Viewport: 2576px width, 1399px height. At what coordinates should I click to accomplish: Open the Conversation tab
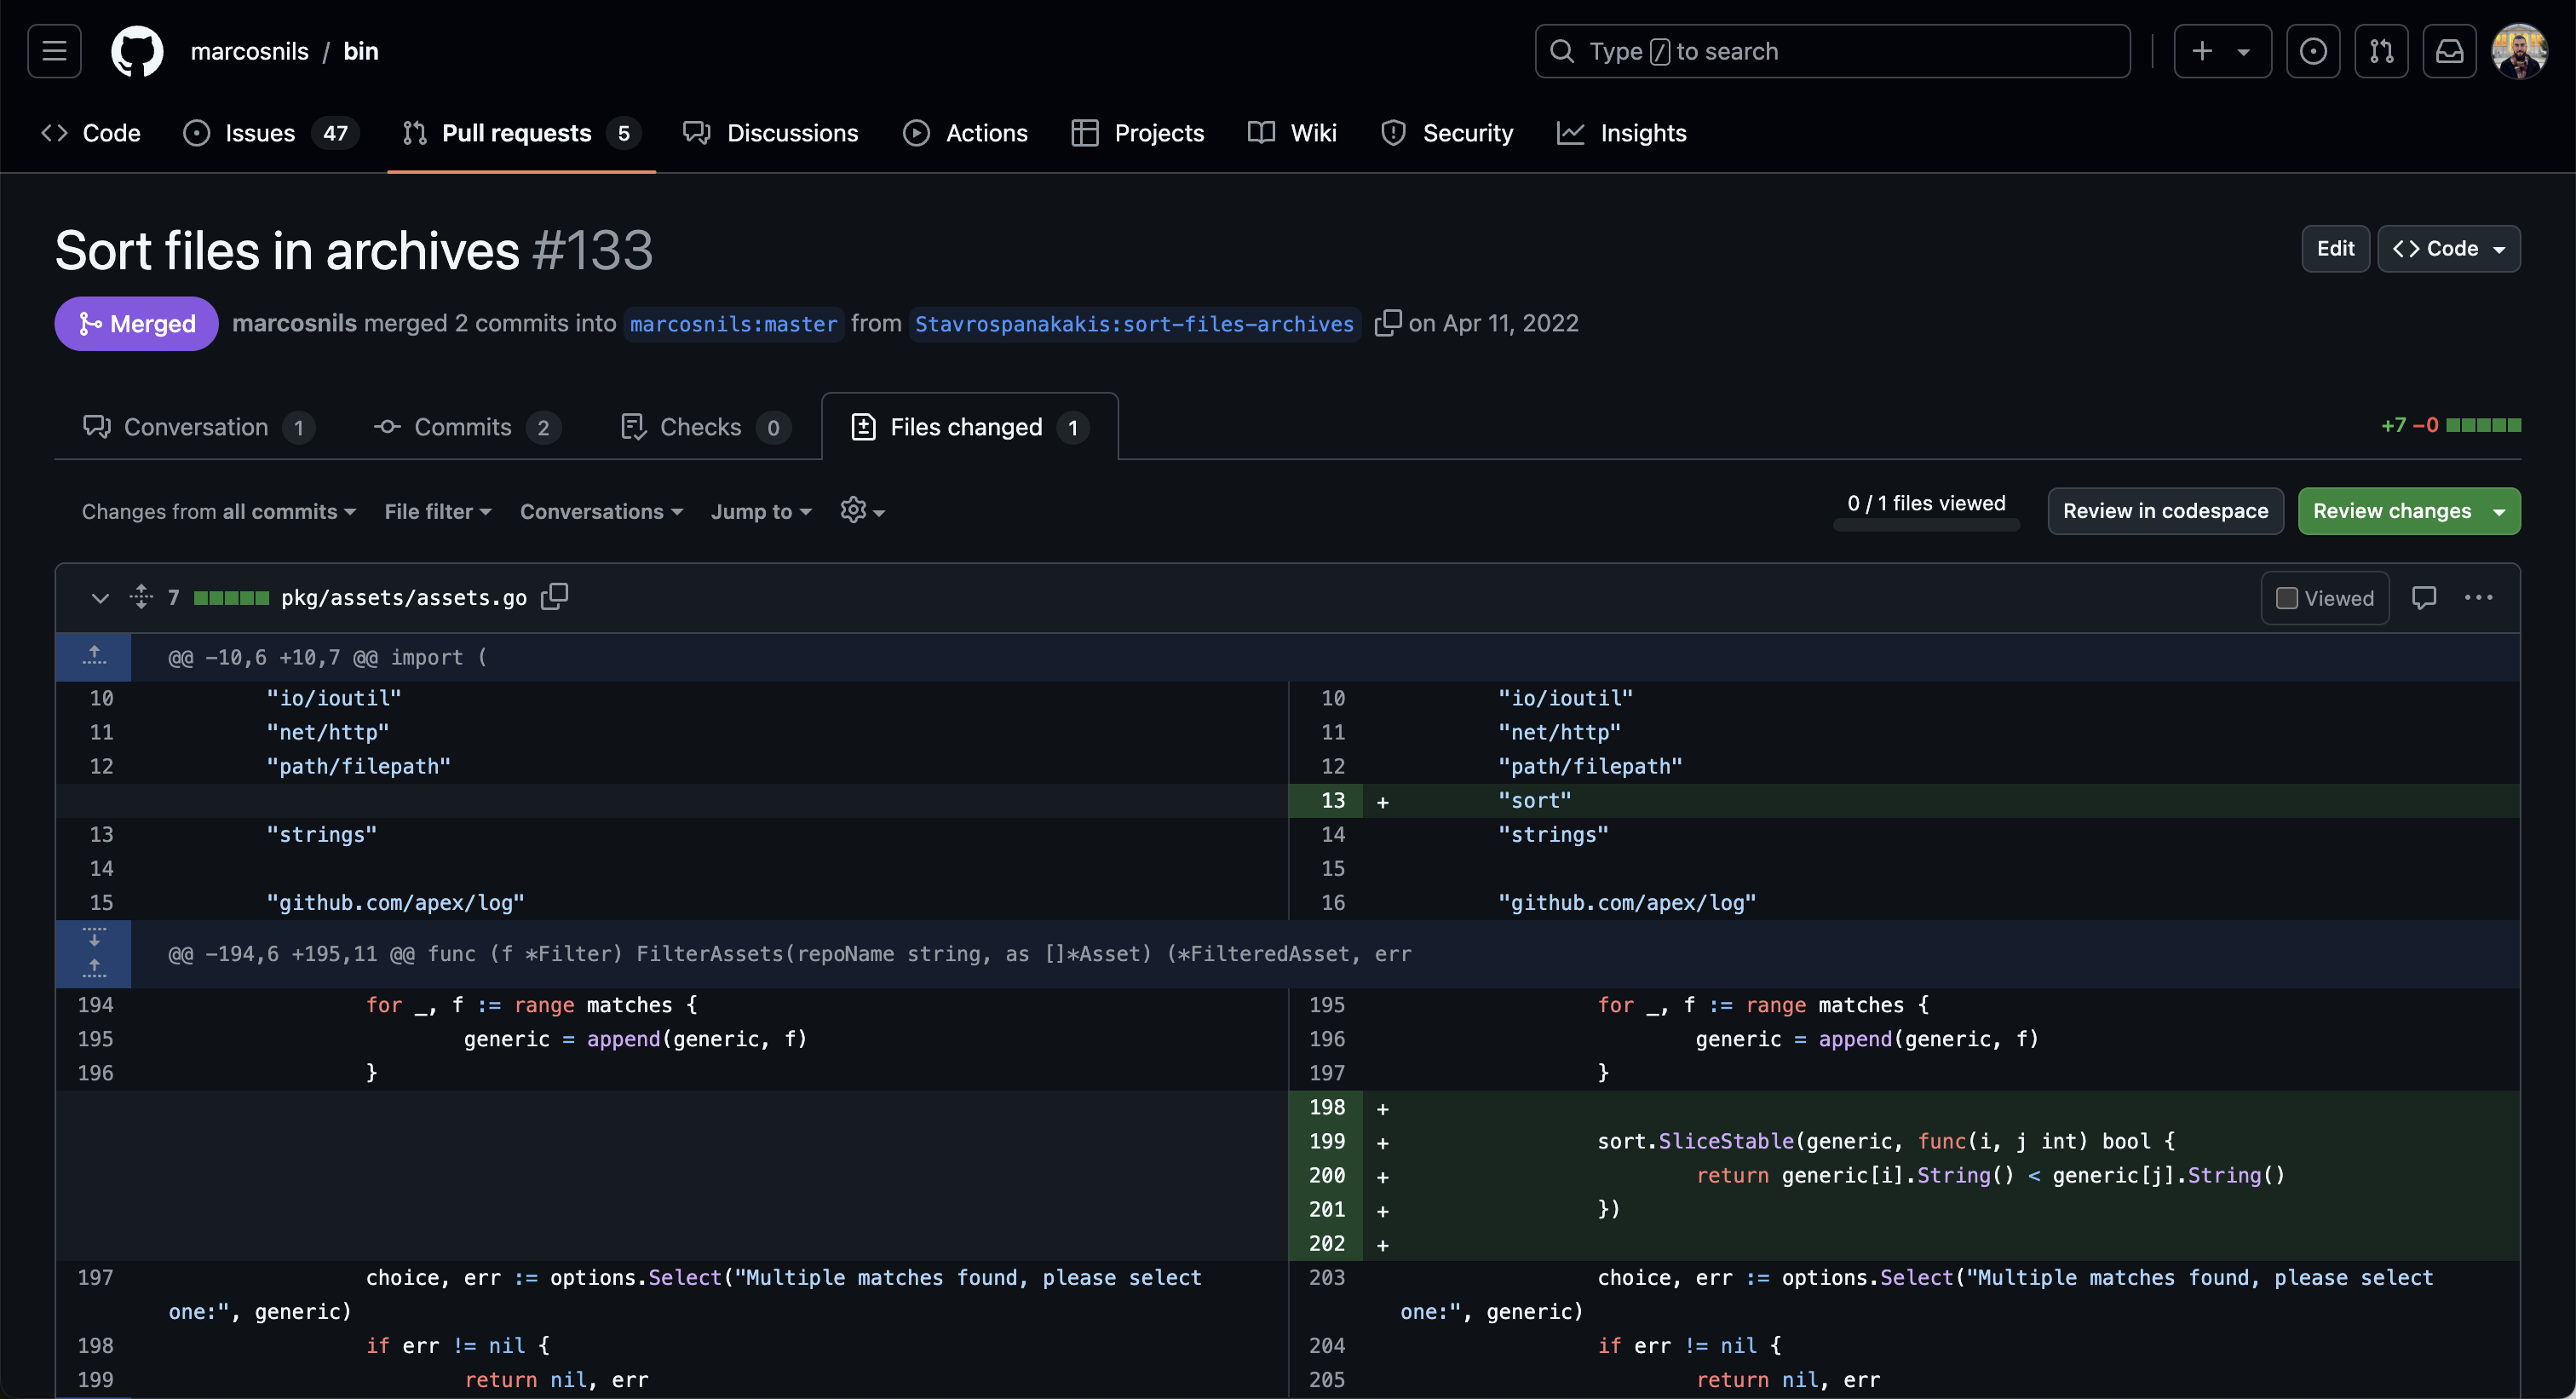click(x=194, y=423)
